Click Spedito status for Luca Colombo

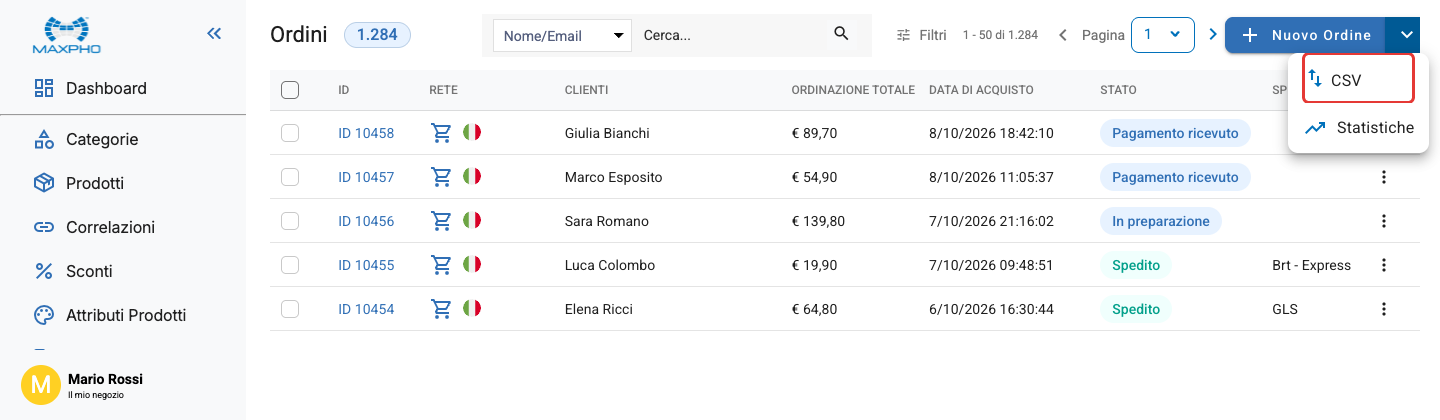pyautogui.click(x=1136, y=265)
